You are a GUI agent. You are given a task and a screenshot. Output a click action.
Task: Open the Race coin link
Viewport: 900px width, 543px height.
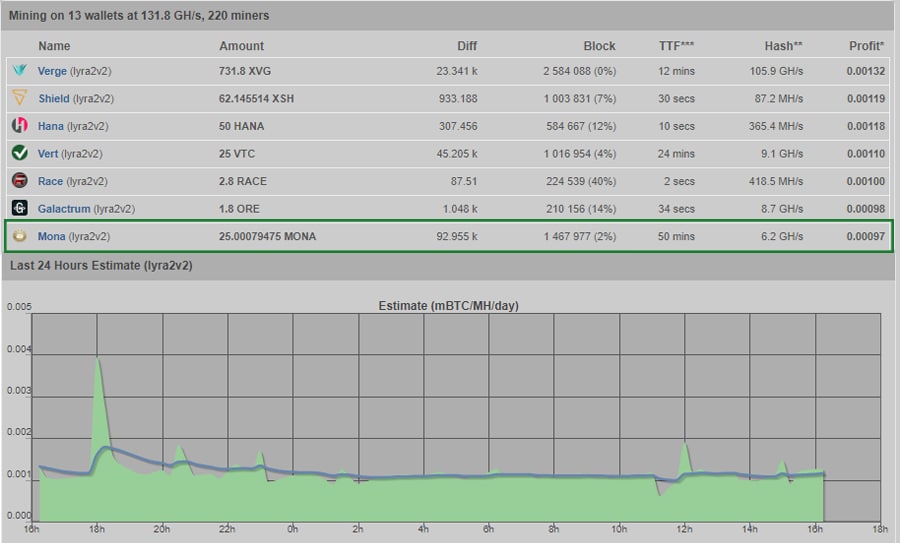[50, 181]
